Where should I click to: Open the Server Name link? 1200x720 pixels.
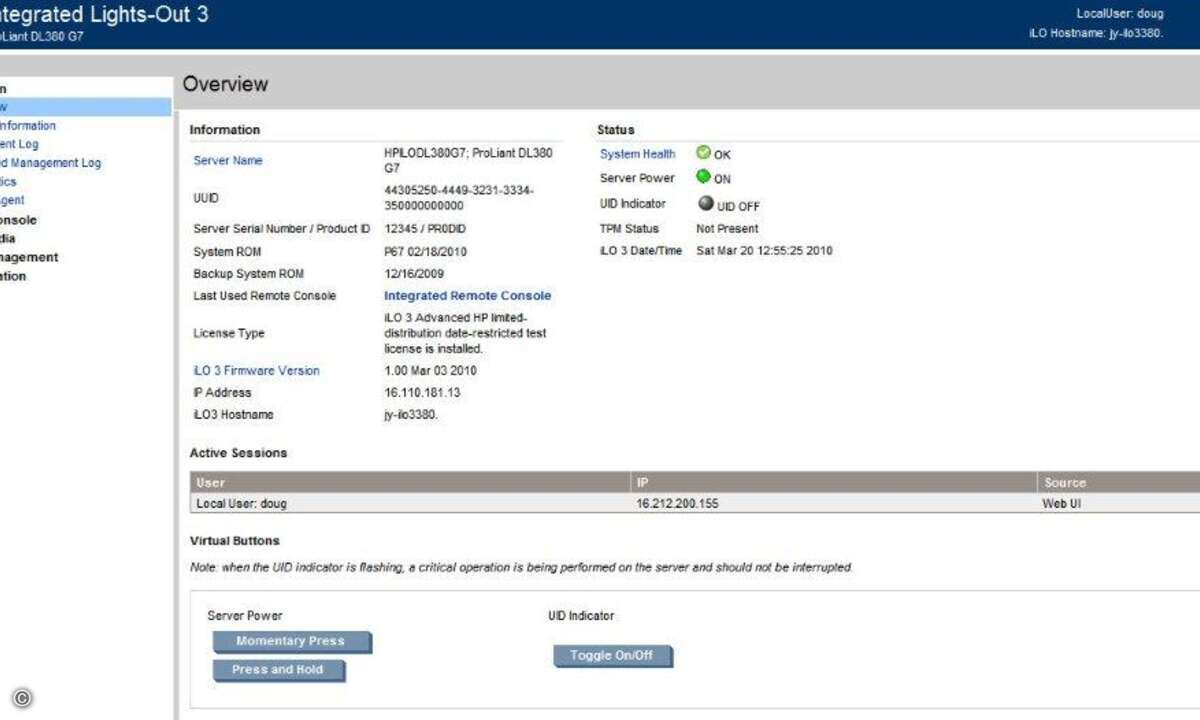click(228, 160)
